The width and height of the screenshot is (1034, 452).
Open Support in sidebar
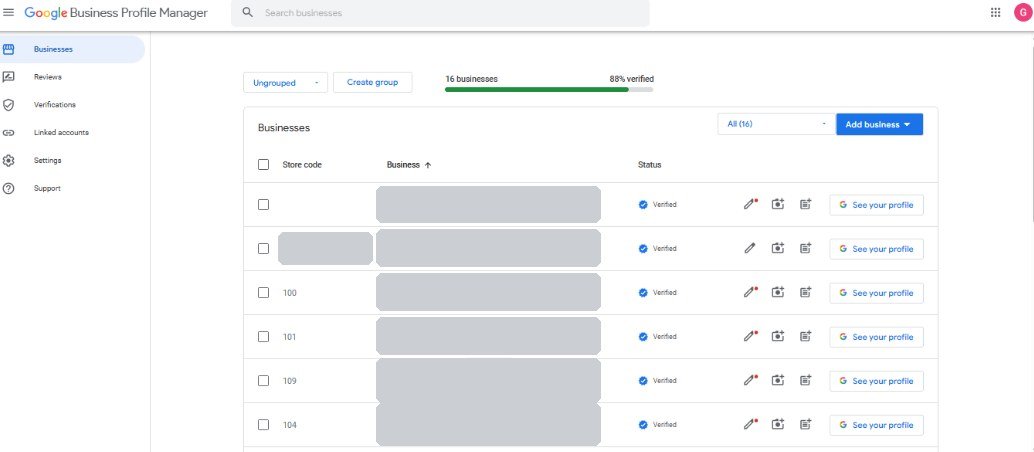coord(47,188)
